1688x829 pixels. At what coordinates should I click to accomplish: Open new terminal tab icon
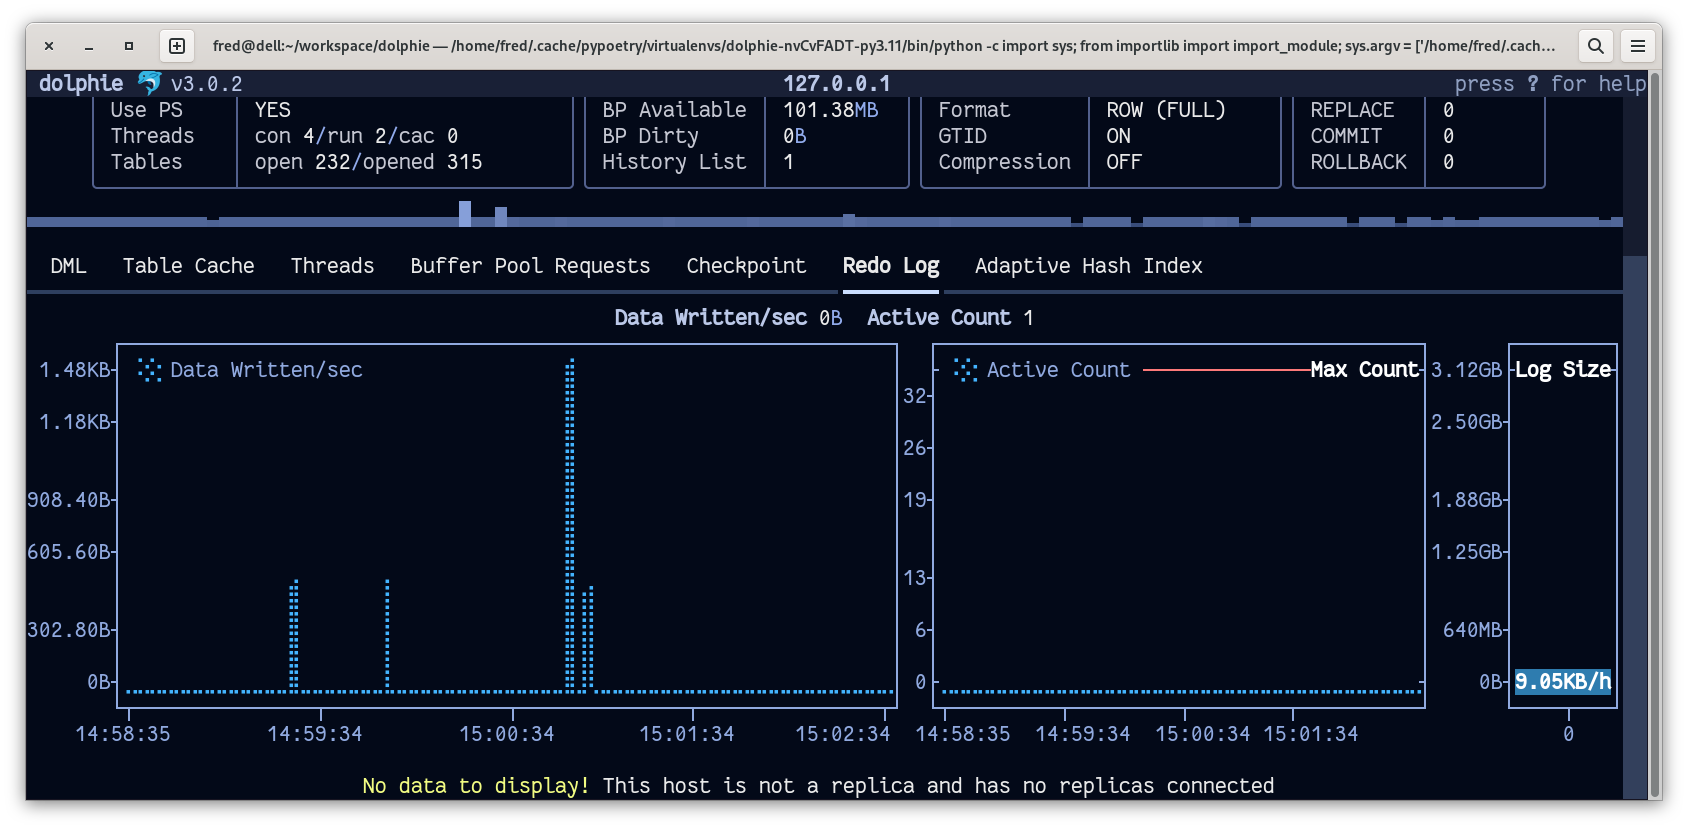[177, 46]
